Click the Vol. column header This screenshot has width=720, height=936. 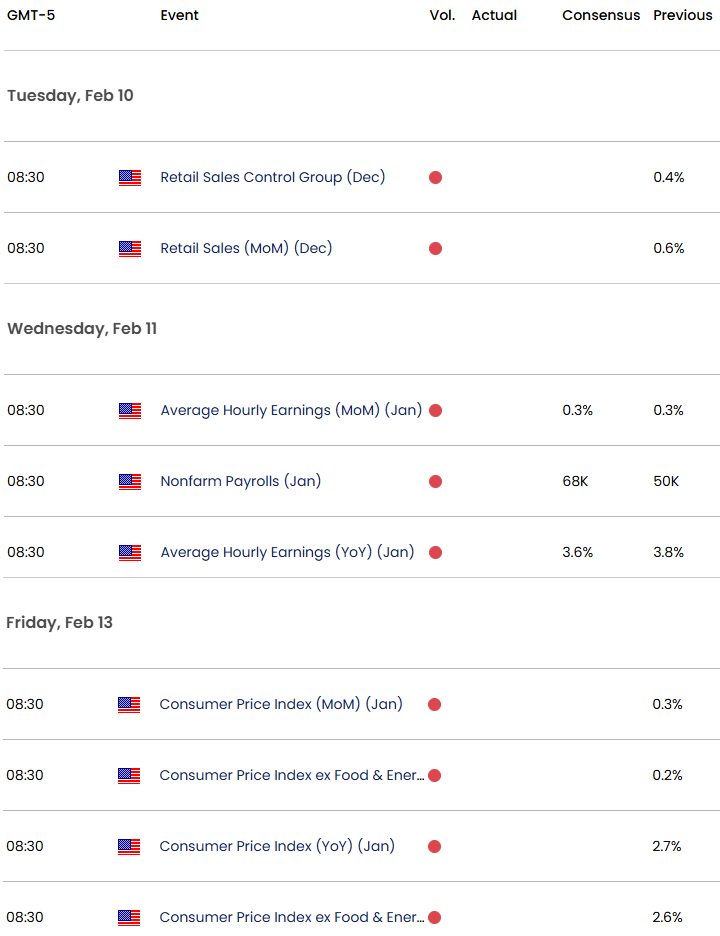(x=442, y=15)
